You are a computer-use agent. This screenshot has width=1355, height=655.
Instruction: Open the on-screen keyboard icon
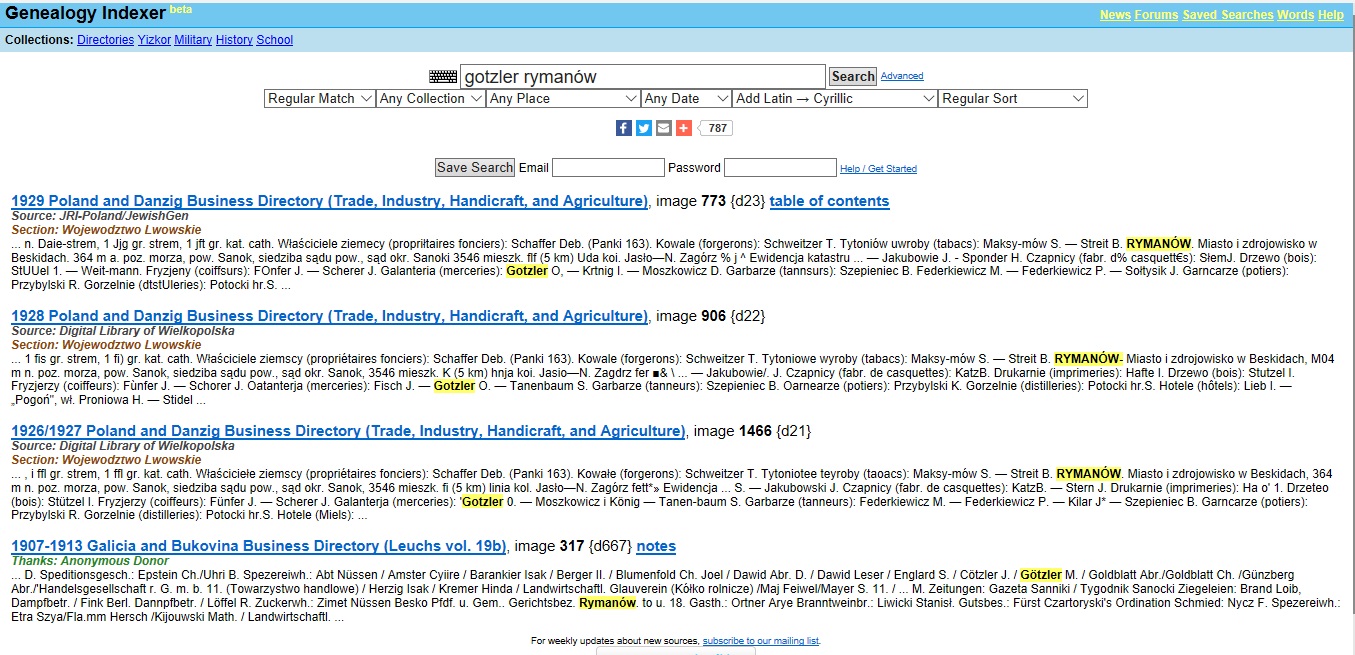[x=442, y=77]
